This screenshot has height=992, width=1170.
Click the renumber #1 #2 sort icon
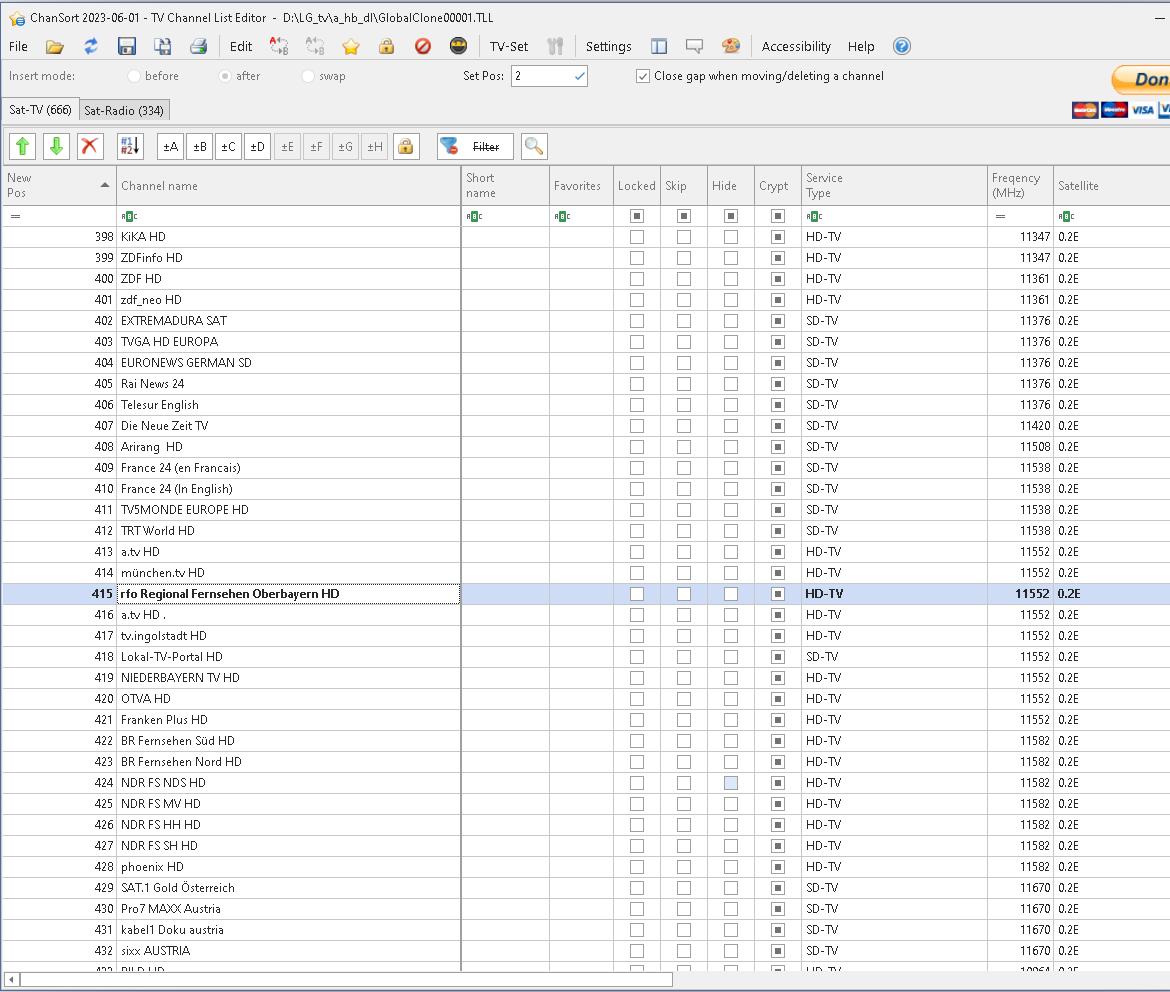click(x=130, y=146)
